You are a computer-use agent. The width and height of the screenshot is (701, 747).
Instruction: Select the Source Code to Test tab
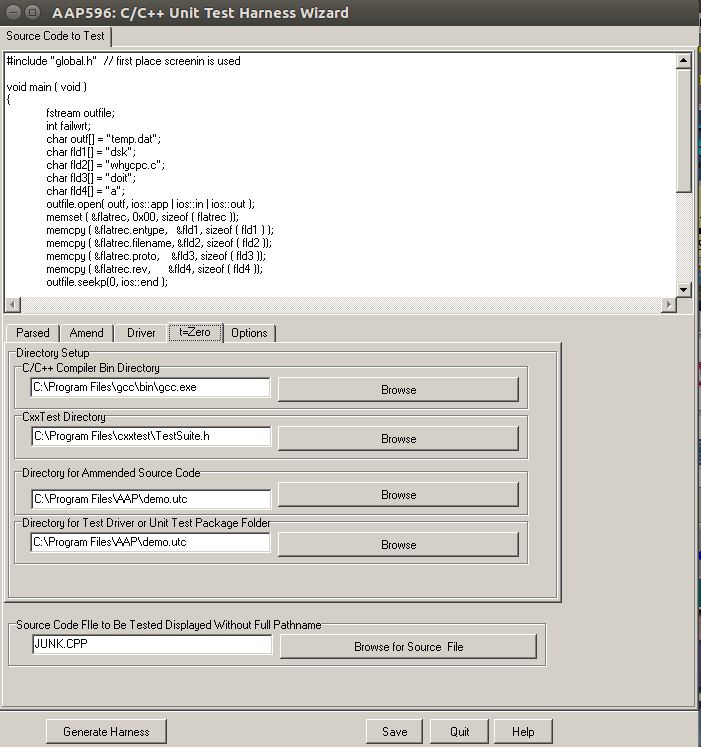(57, 37)
